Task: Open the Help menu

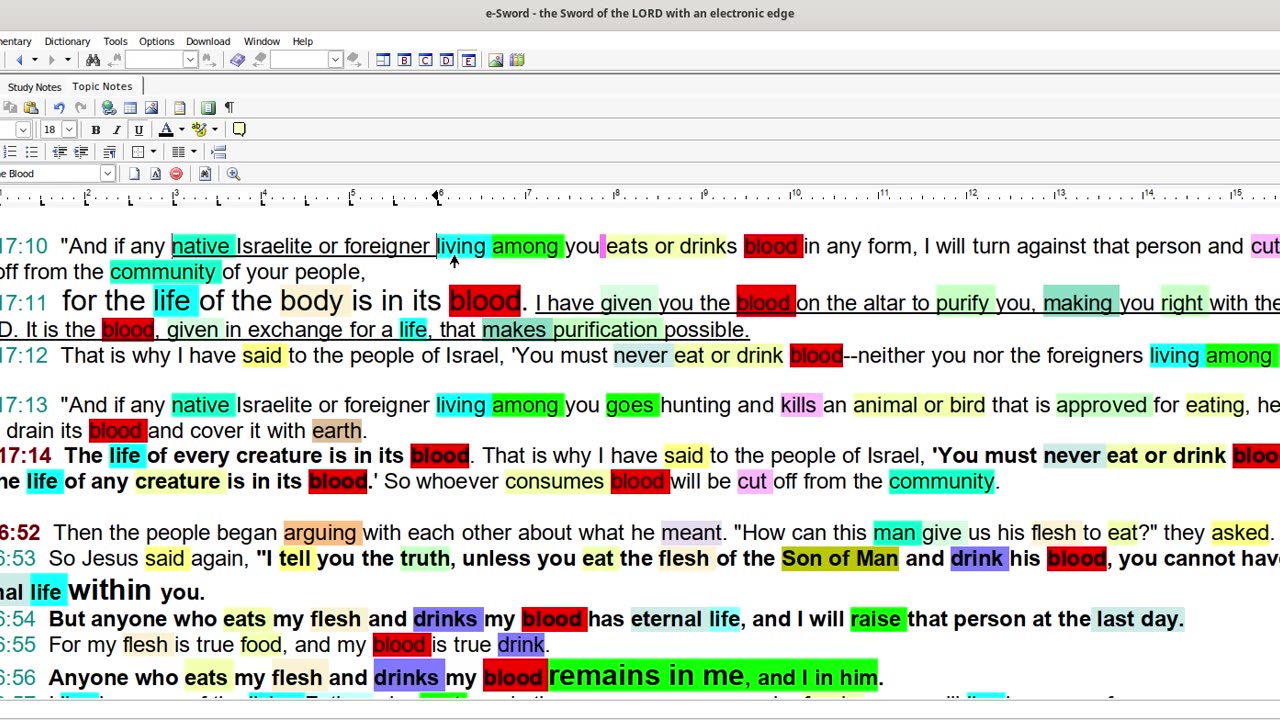Action: pos(303,42)
